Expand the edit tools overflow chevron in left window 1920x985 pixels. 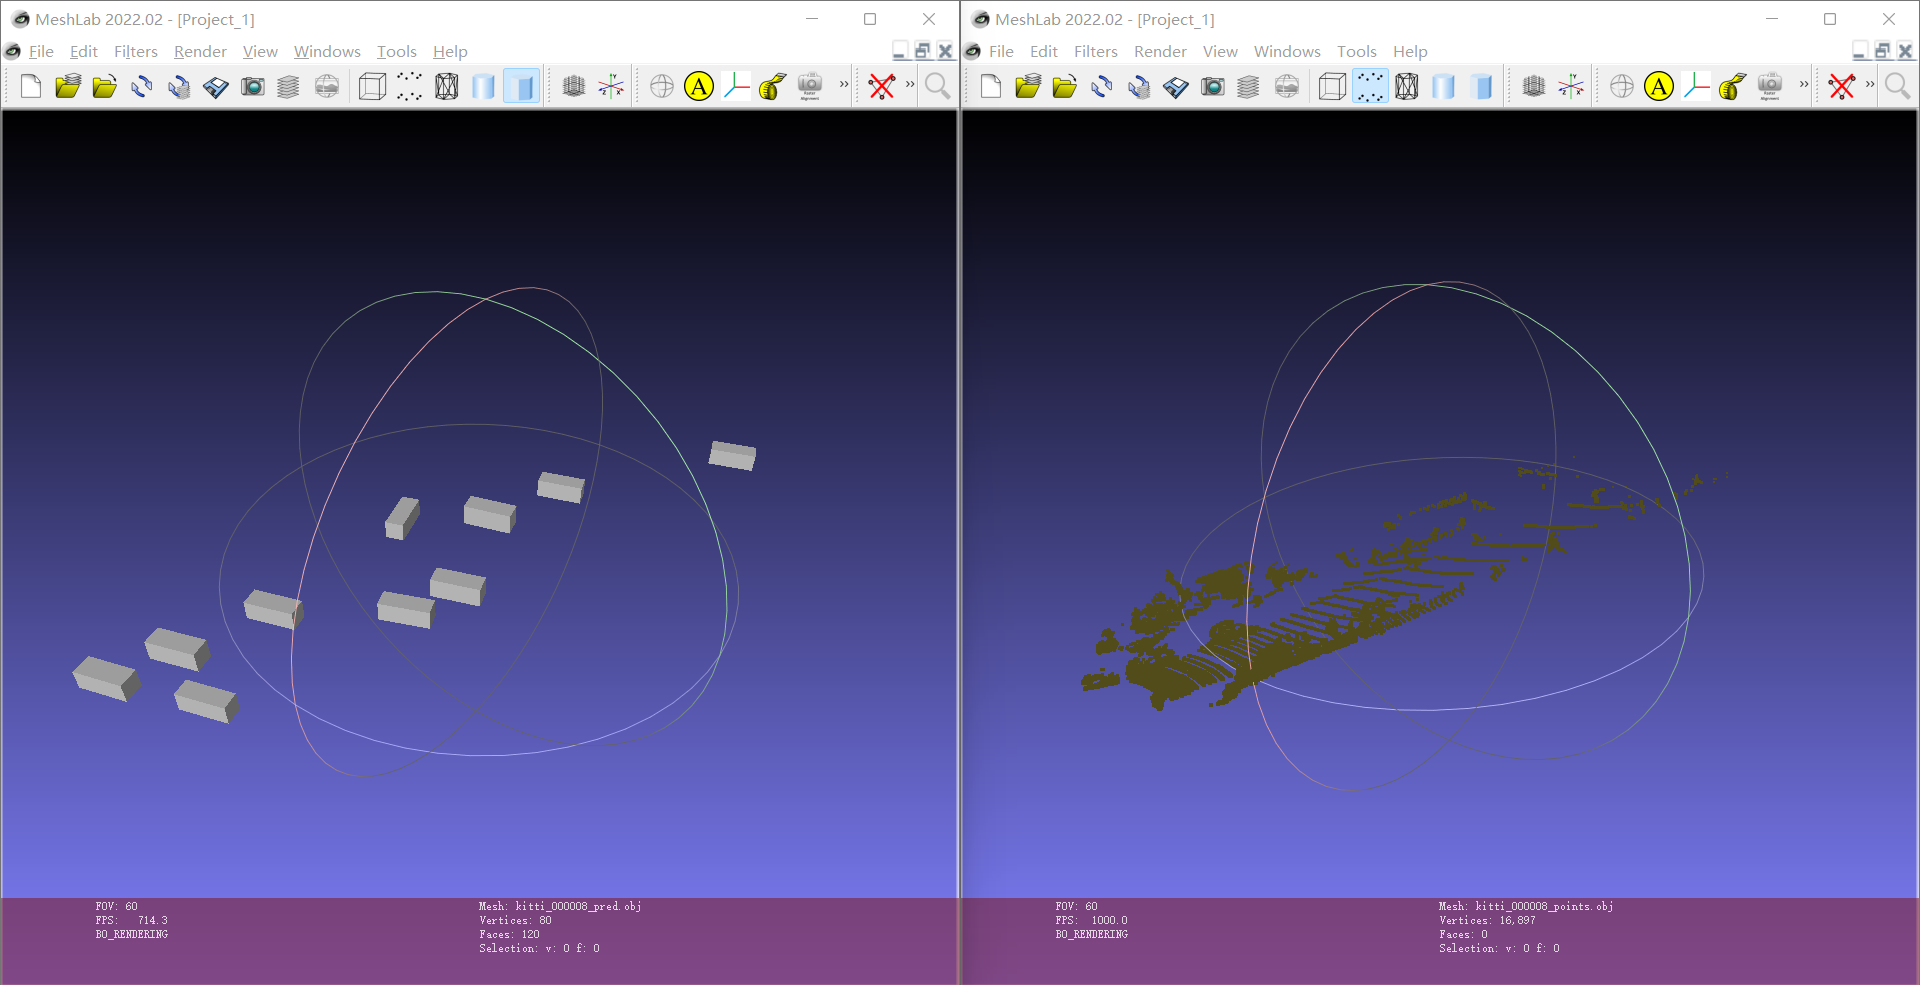[911, 86]
